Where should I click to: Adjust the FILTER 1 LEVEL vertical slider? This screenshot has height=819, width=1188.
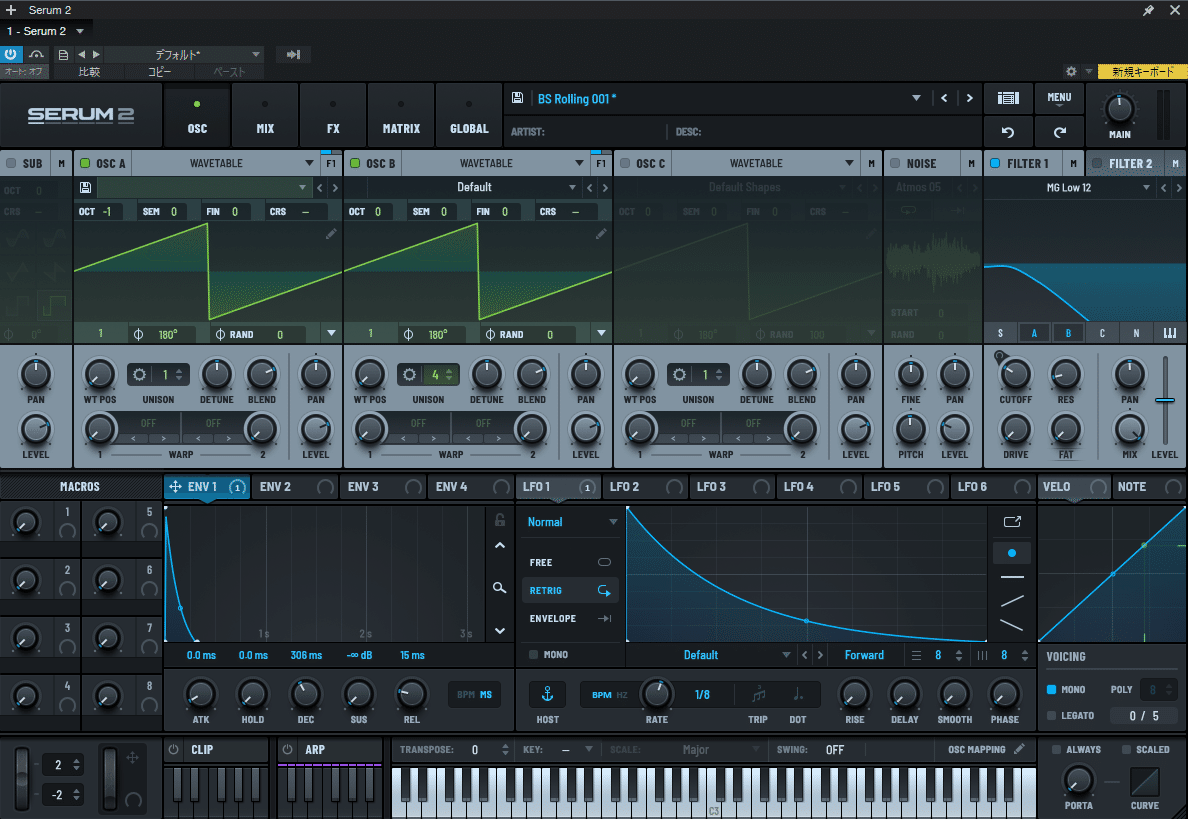point(1165,399)
